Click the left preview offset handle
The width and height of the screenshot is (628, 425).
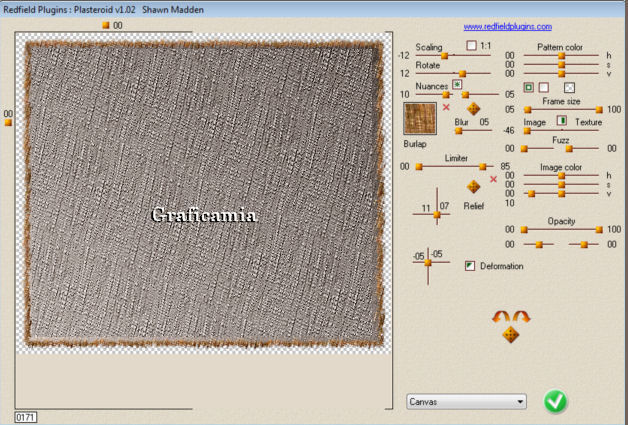pyautogui.click(x=8, y=123)
